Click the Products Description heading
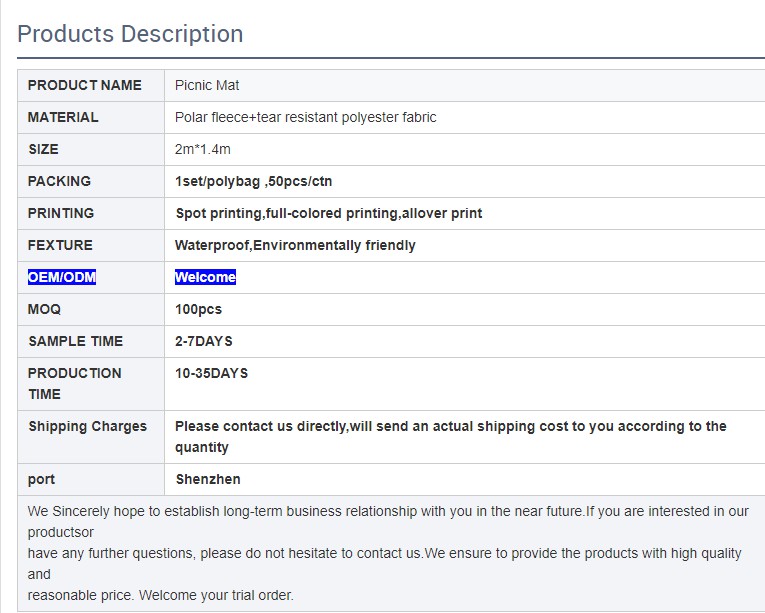Image resolution: width=765 pixels, height=613 pixels. click(130, 34)
